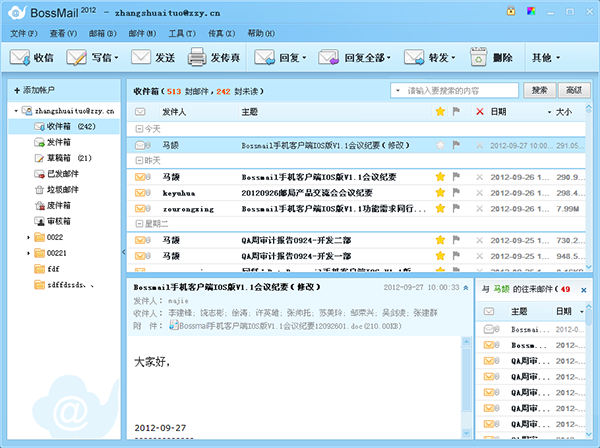Select the sdffdssds folder
600x448 pixels.
64,285
